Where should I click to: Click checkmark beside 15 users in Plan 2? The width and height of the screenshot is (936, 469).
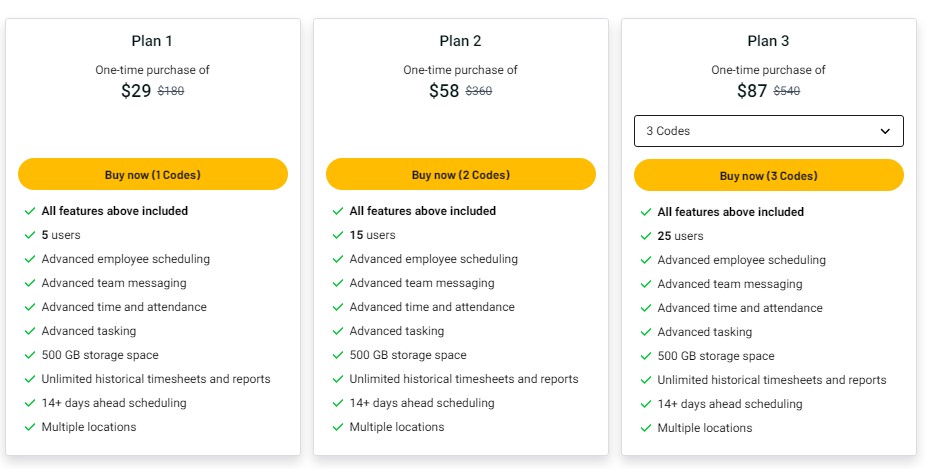coord(336,235)
